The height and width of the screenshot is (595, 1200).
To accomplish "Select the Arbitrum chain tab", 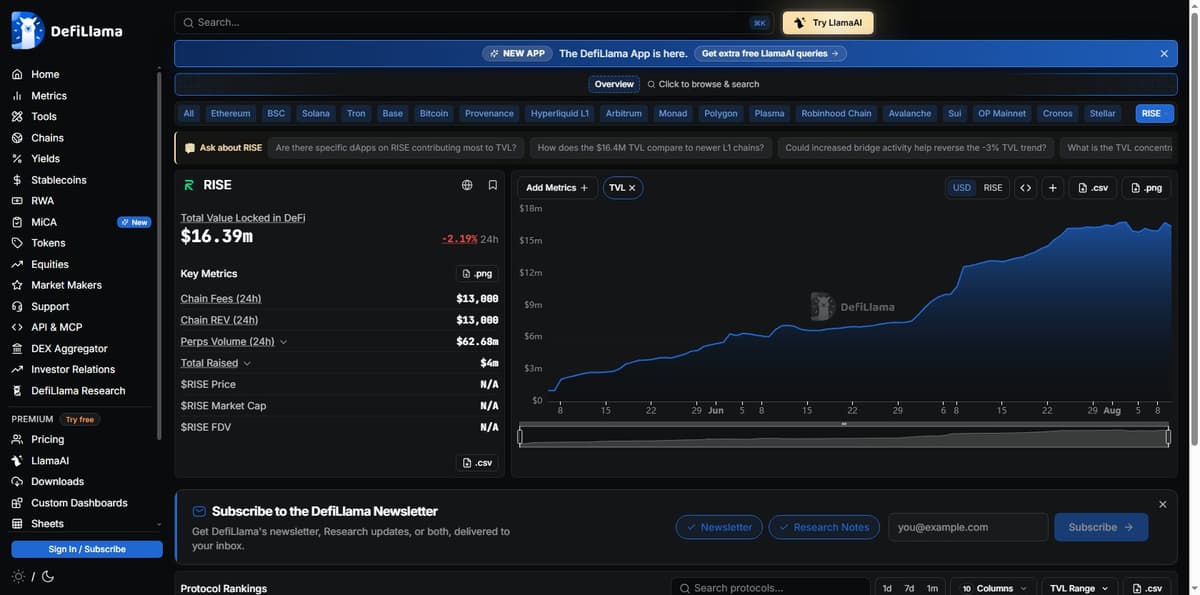I will pos(624,113).
